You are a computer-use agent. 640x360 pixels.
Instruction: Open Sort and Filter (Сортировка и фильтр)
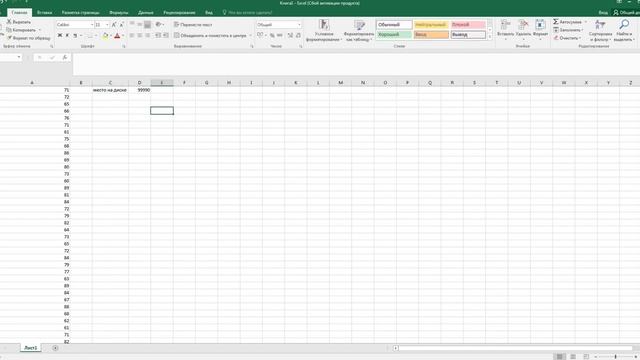(600, 31)
